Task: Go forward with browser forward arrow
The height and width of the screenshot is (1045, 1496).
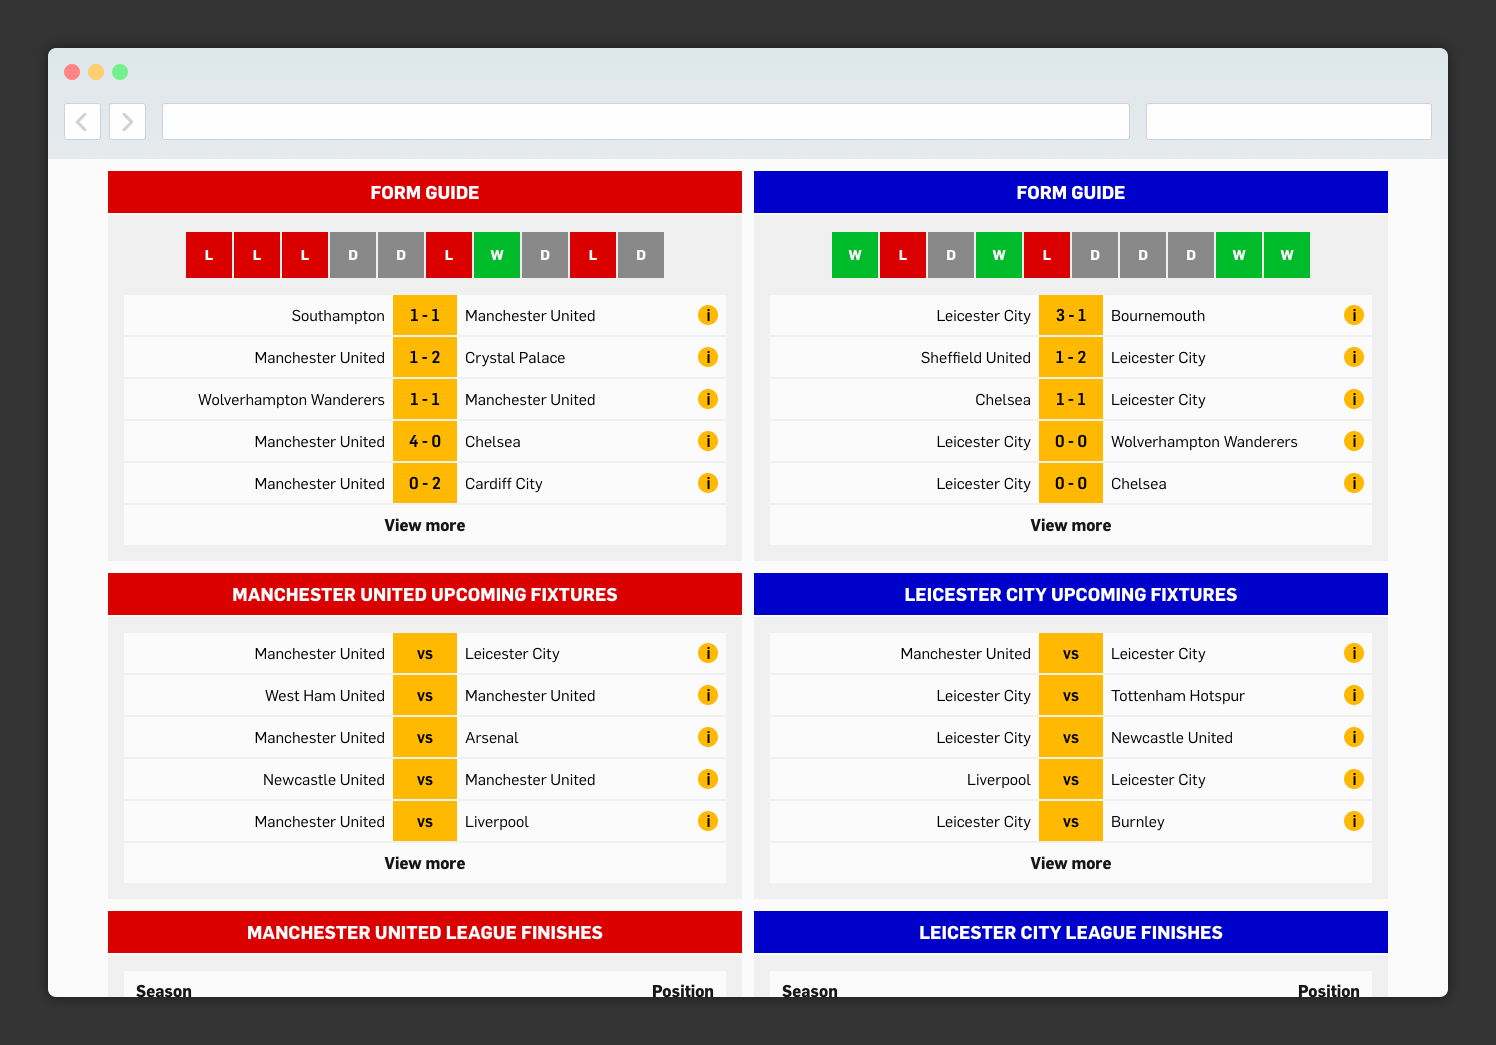Action: 127,121
